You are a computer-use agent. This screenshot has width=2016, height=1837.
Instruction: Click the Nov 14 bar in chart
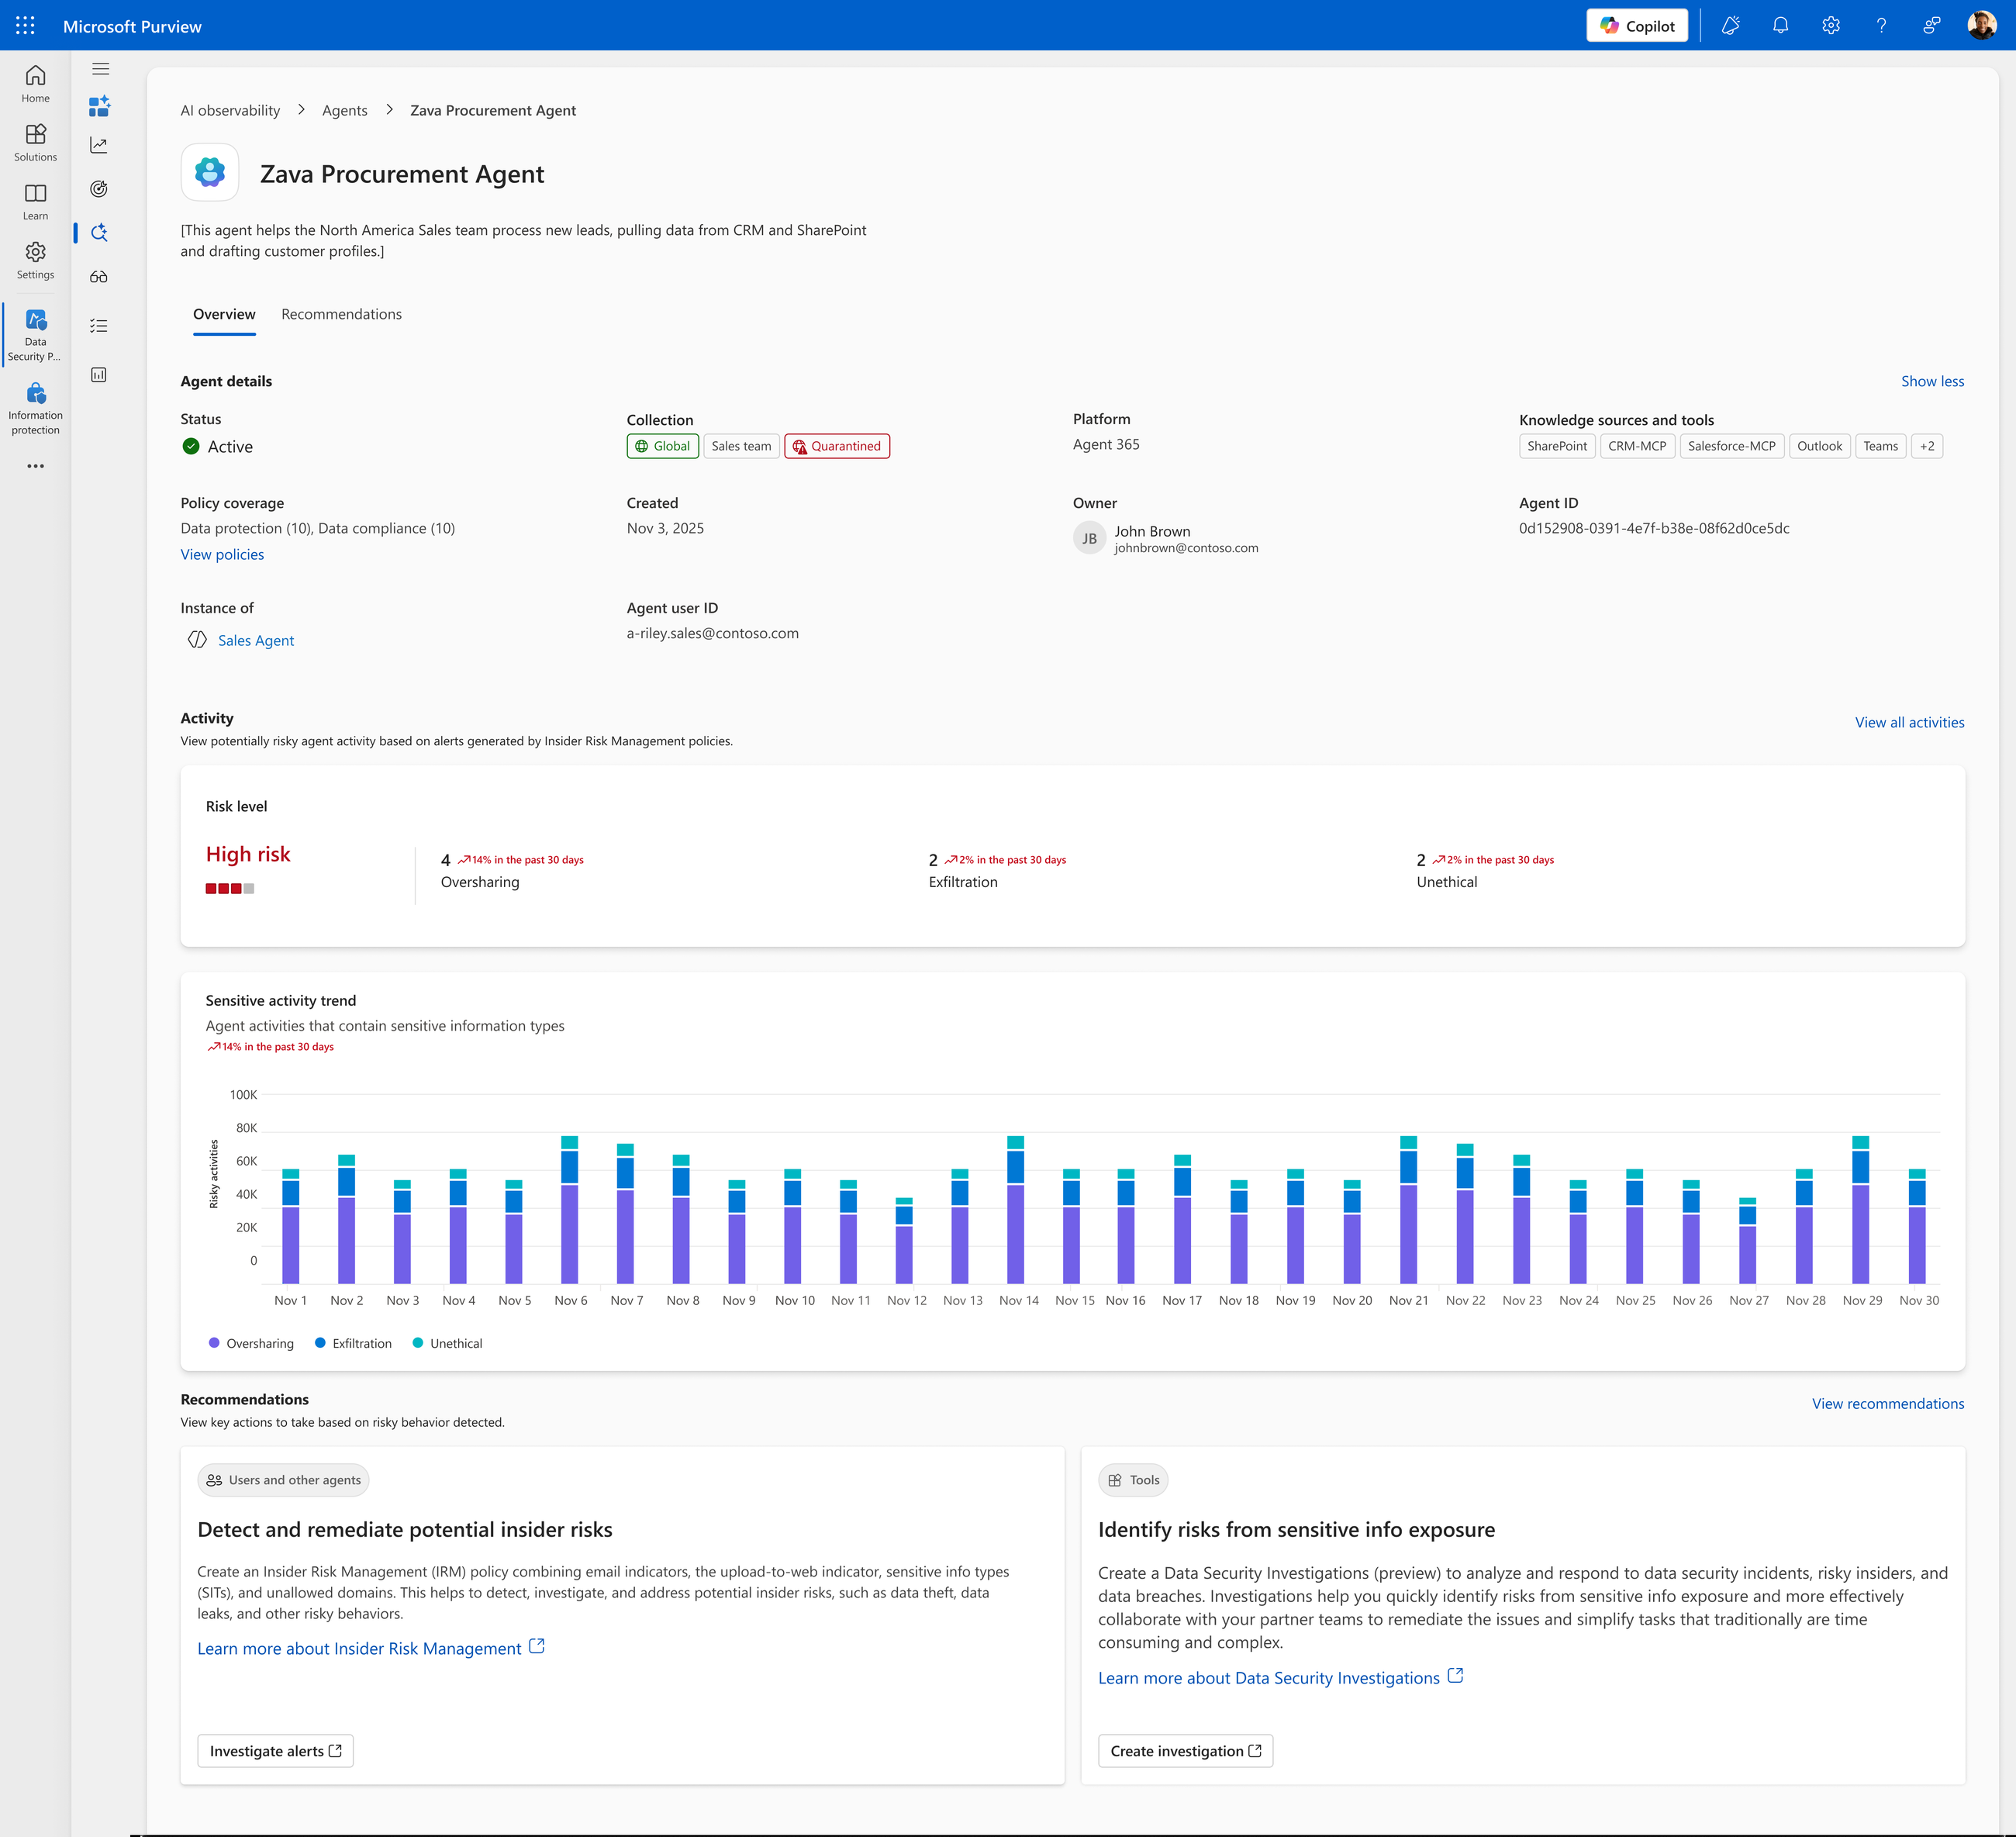coord(1015,1209)
